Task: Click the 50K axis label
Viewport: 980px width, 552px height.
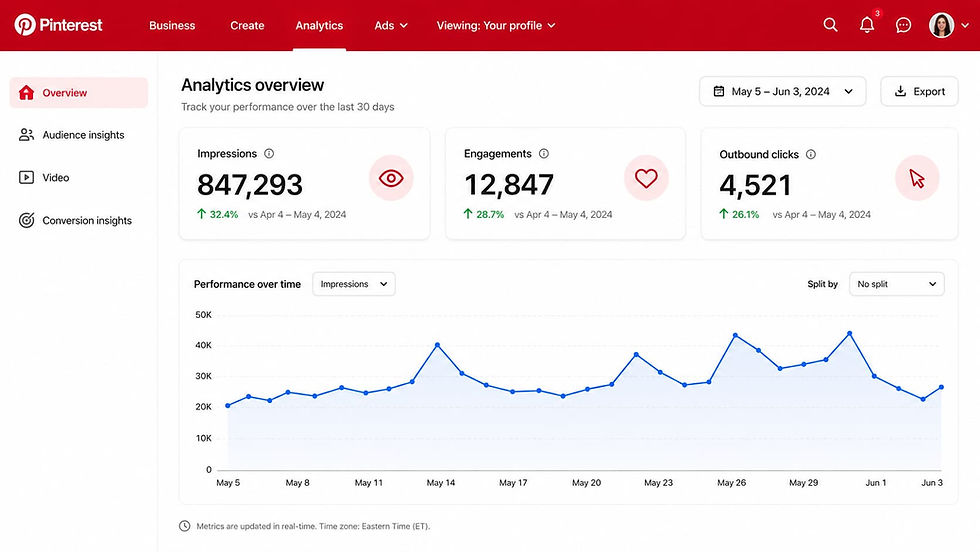Action: click(x=204, y=314)
